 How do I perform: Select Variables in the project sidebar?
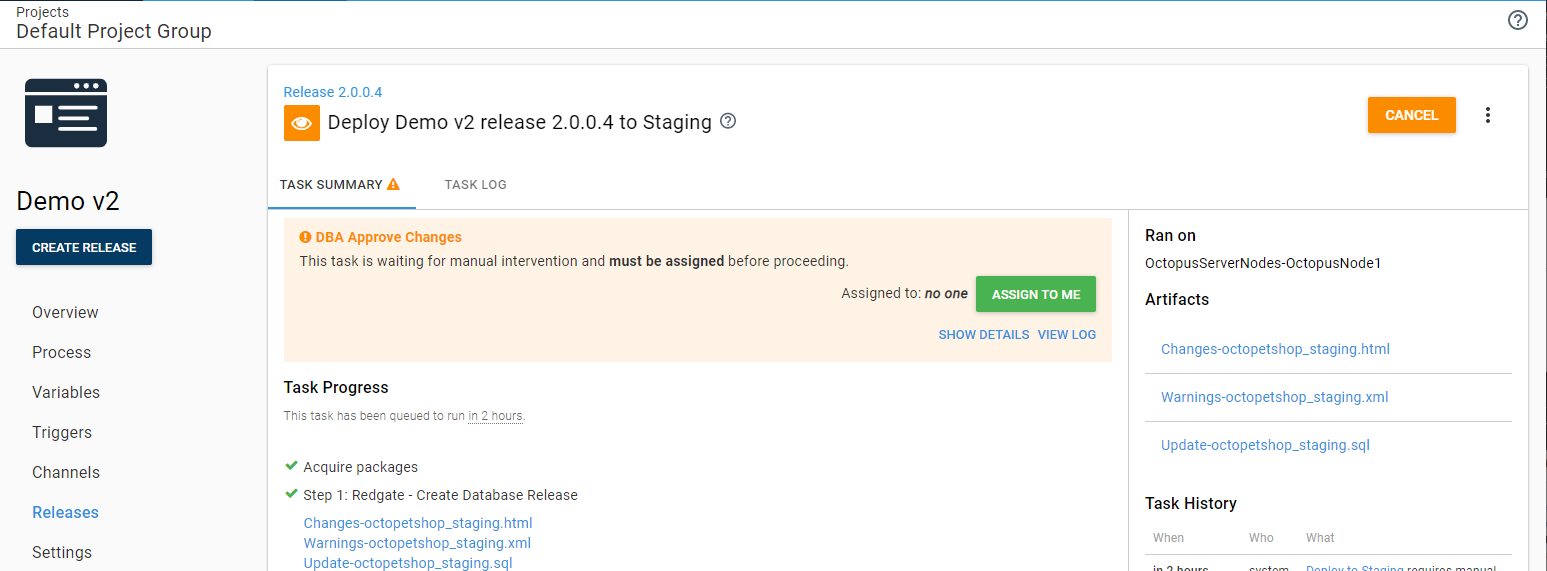(66, 392)
